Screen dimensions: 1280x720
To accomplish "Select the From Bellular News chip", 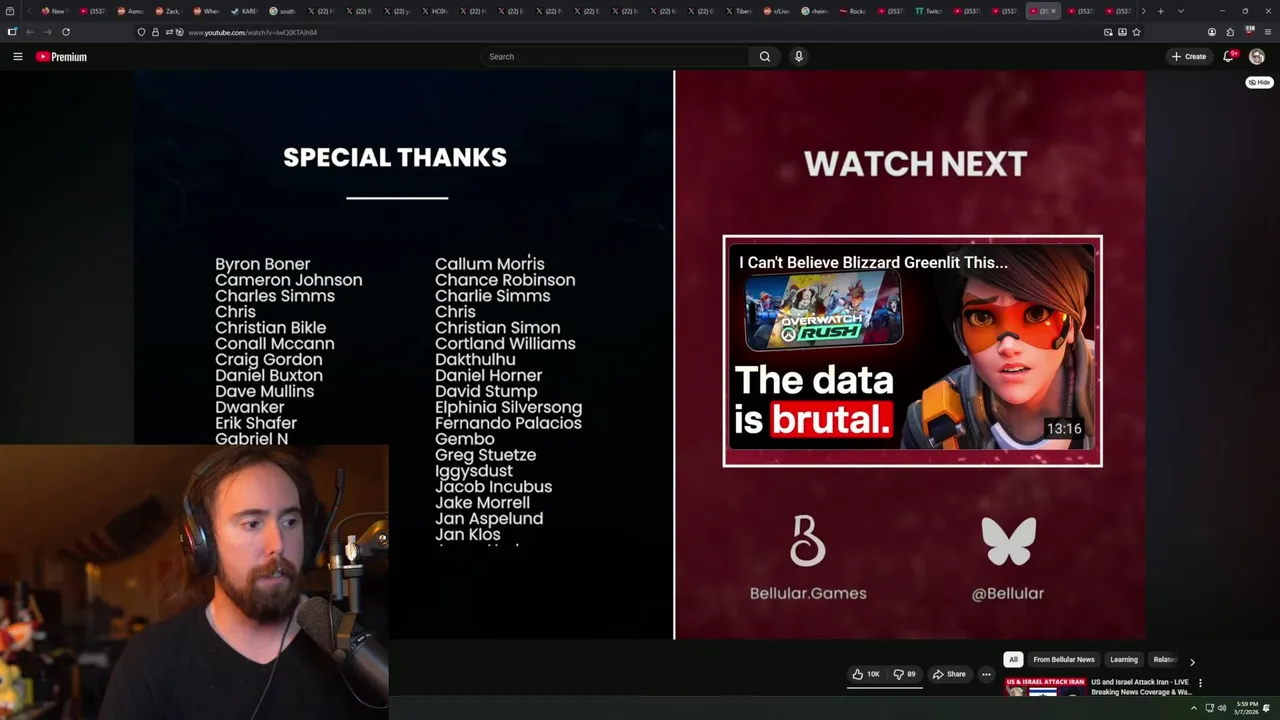I will (x=1064, y=660).
